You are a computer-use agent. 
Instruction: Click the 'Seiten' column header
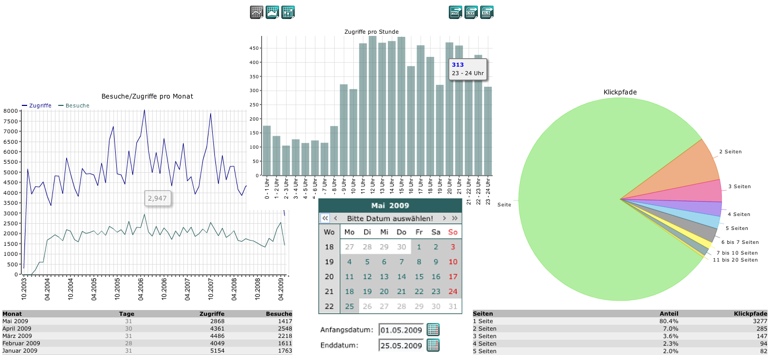click(x=483, y=314)
